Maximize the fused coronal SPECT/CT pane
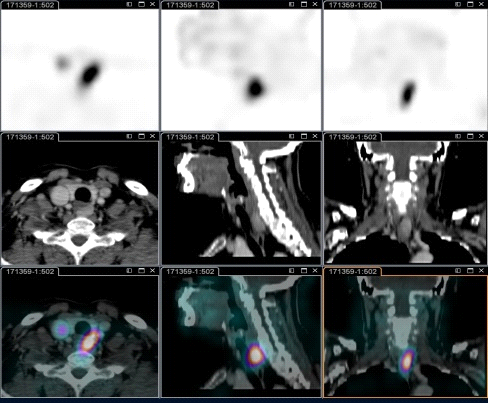This screenshot has width=488, height=403. coord(470,271)
